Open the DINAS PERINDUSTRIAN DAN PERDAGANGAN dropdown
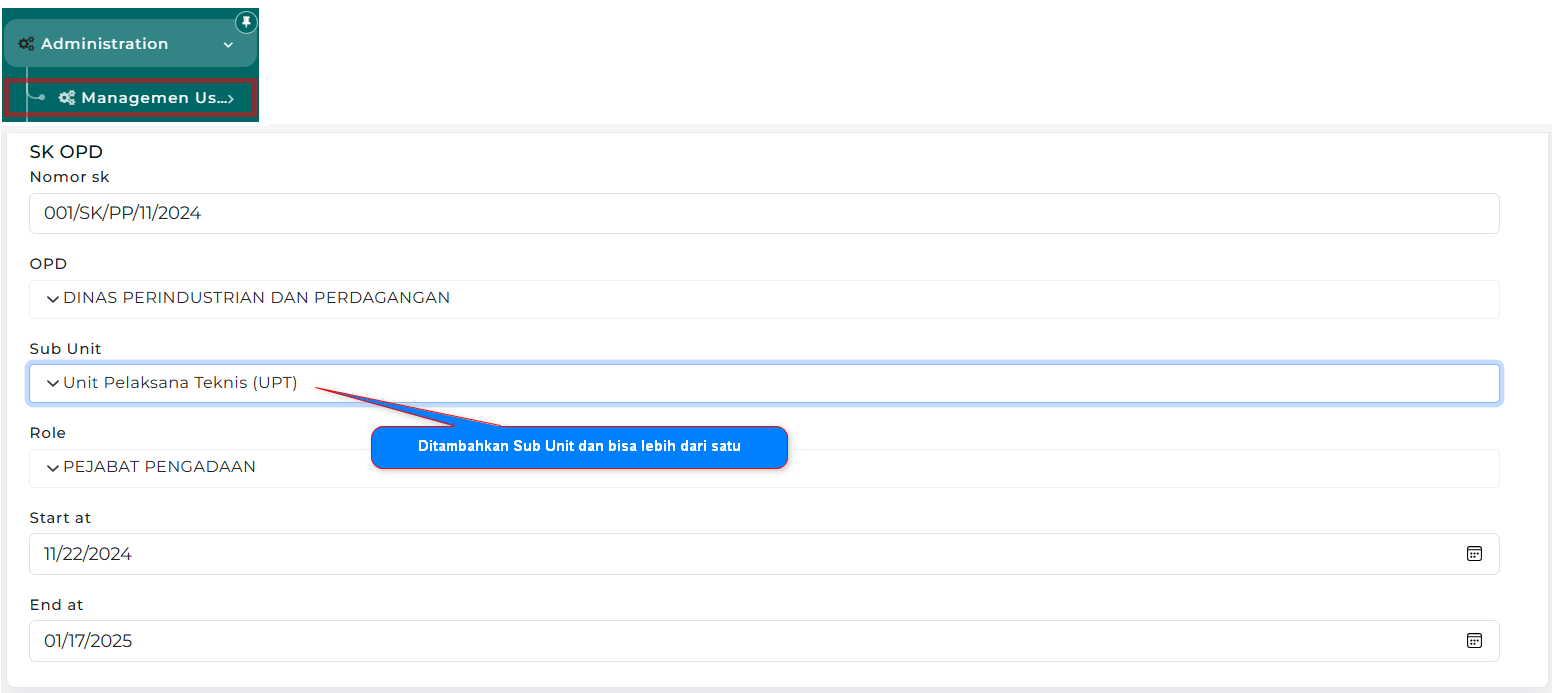Viewport: 1552px width, 693px height. point(256,298)
